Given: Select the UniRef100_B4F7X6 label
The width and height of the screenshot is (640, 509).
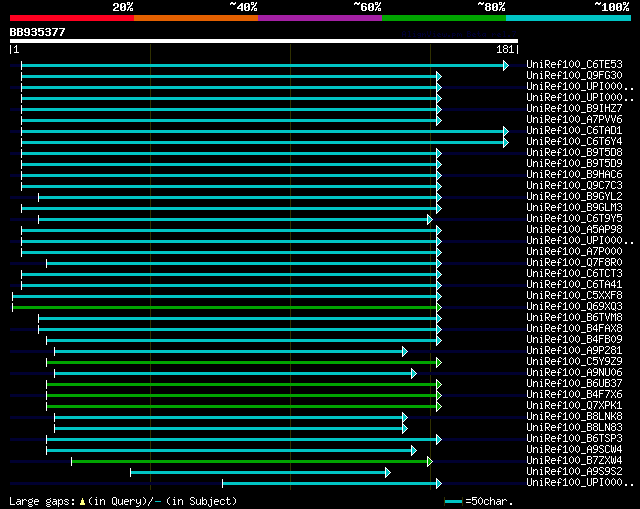Looking at the screenshot, I should (x=574, y=395).
